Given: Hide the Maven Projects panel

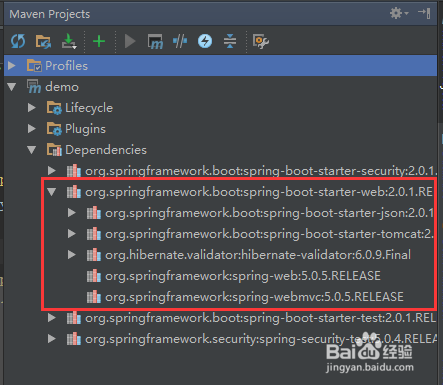Looking at the screenshot, I should (424, 13).
